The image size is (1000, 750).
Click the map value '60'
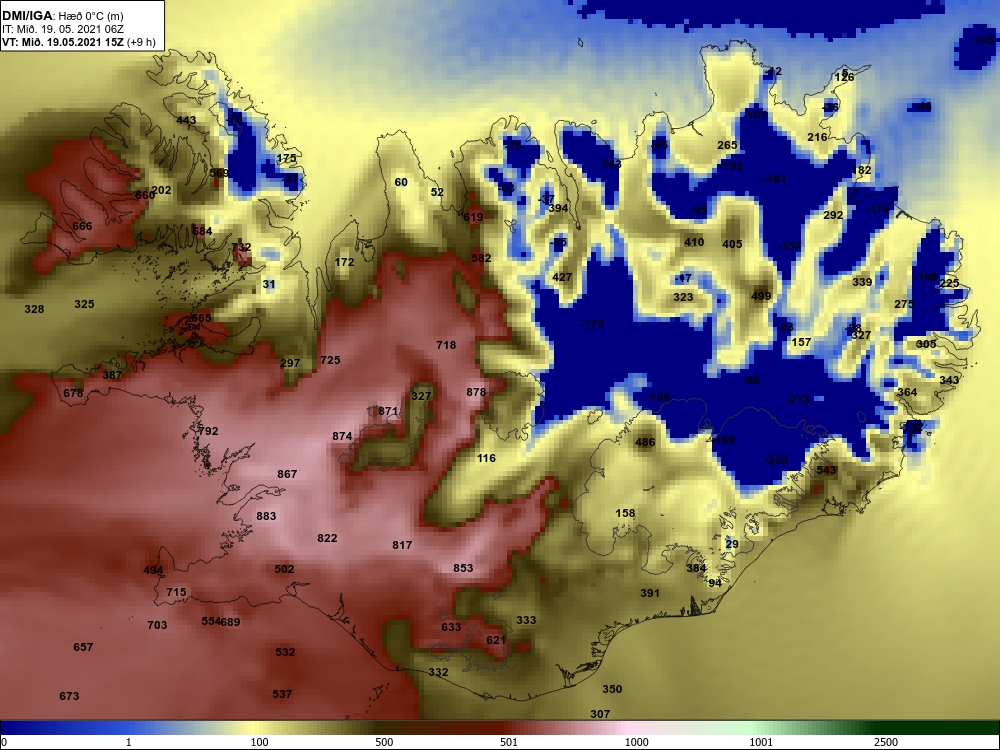pyautogui.click(x=401, y=182)
